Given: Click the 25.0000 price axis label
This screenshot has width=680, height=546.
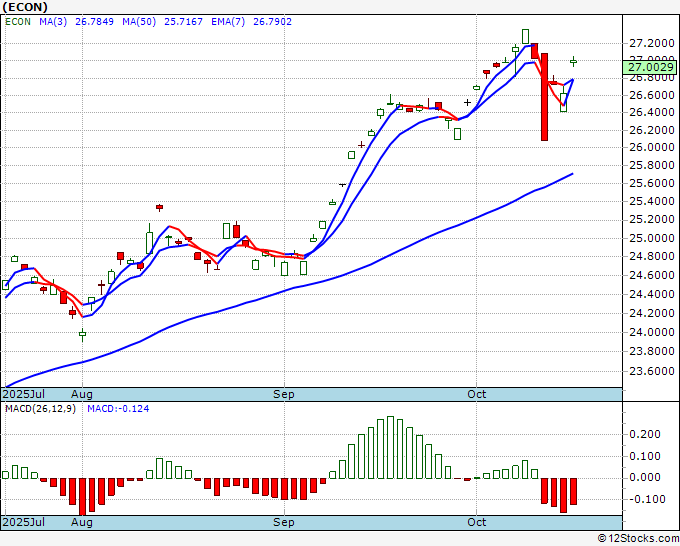Looking at the screenshot, I should 652,238.
